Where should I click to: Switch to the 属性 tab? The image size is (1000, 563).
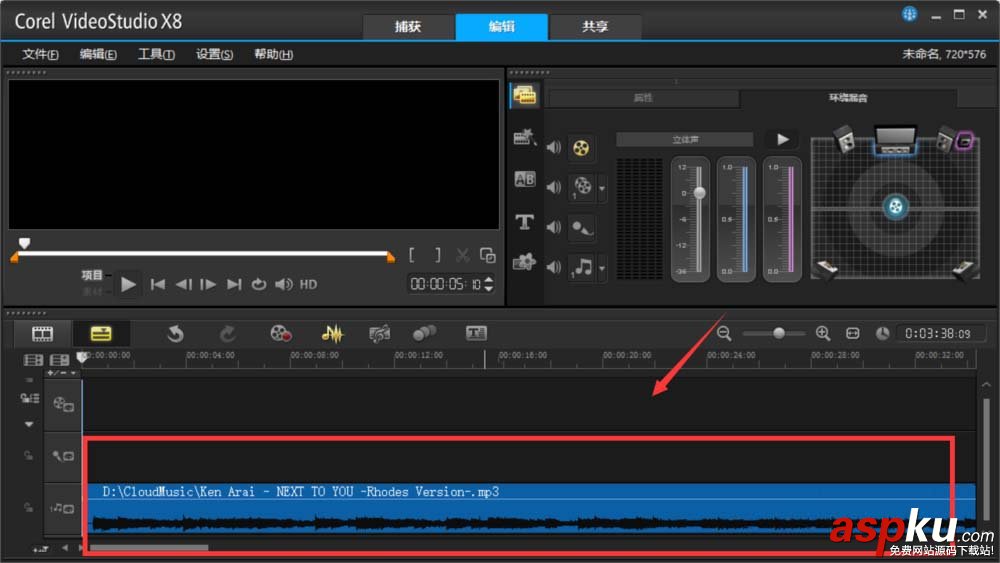[643, 98]
